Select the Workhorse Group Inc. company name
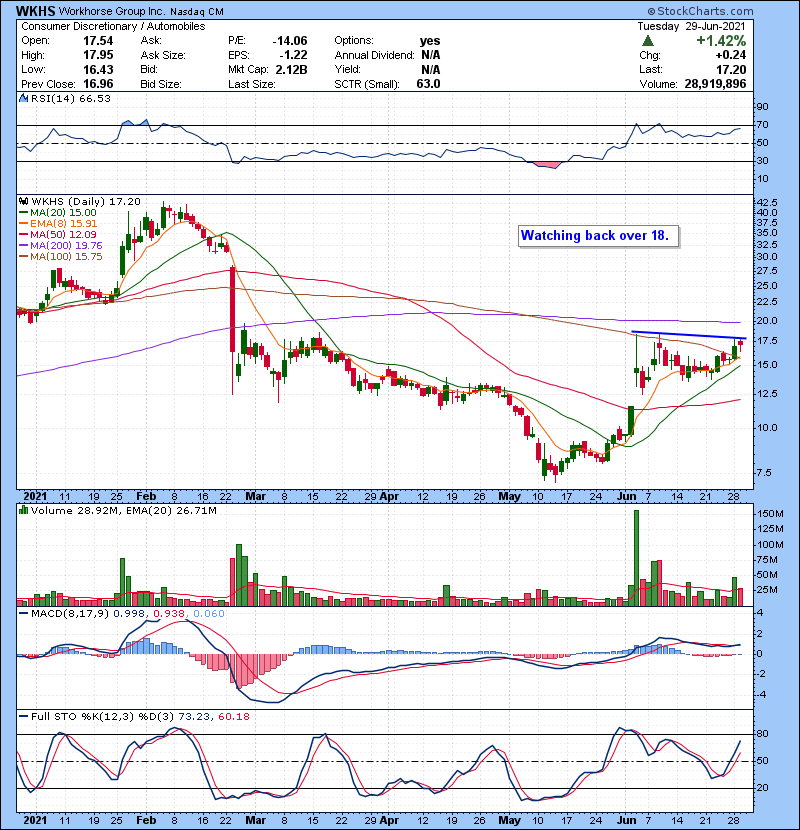Image resolution: width=800 pixels, height=830 pixels. (x=111, y=11)
